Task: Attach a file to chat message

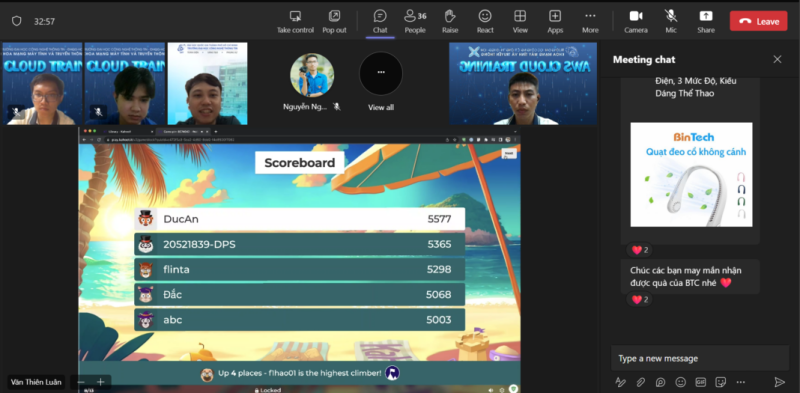Action: coord(640,382)
